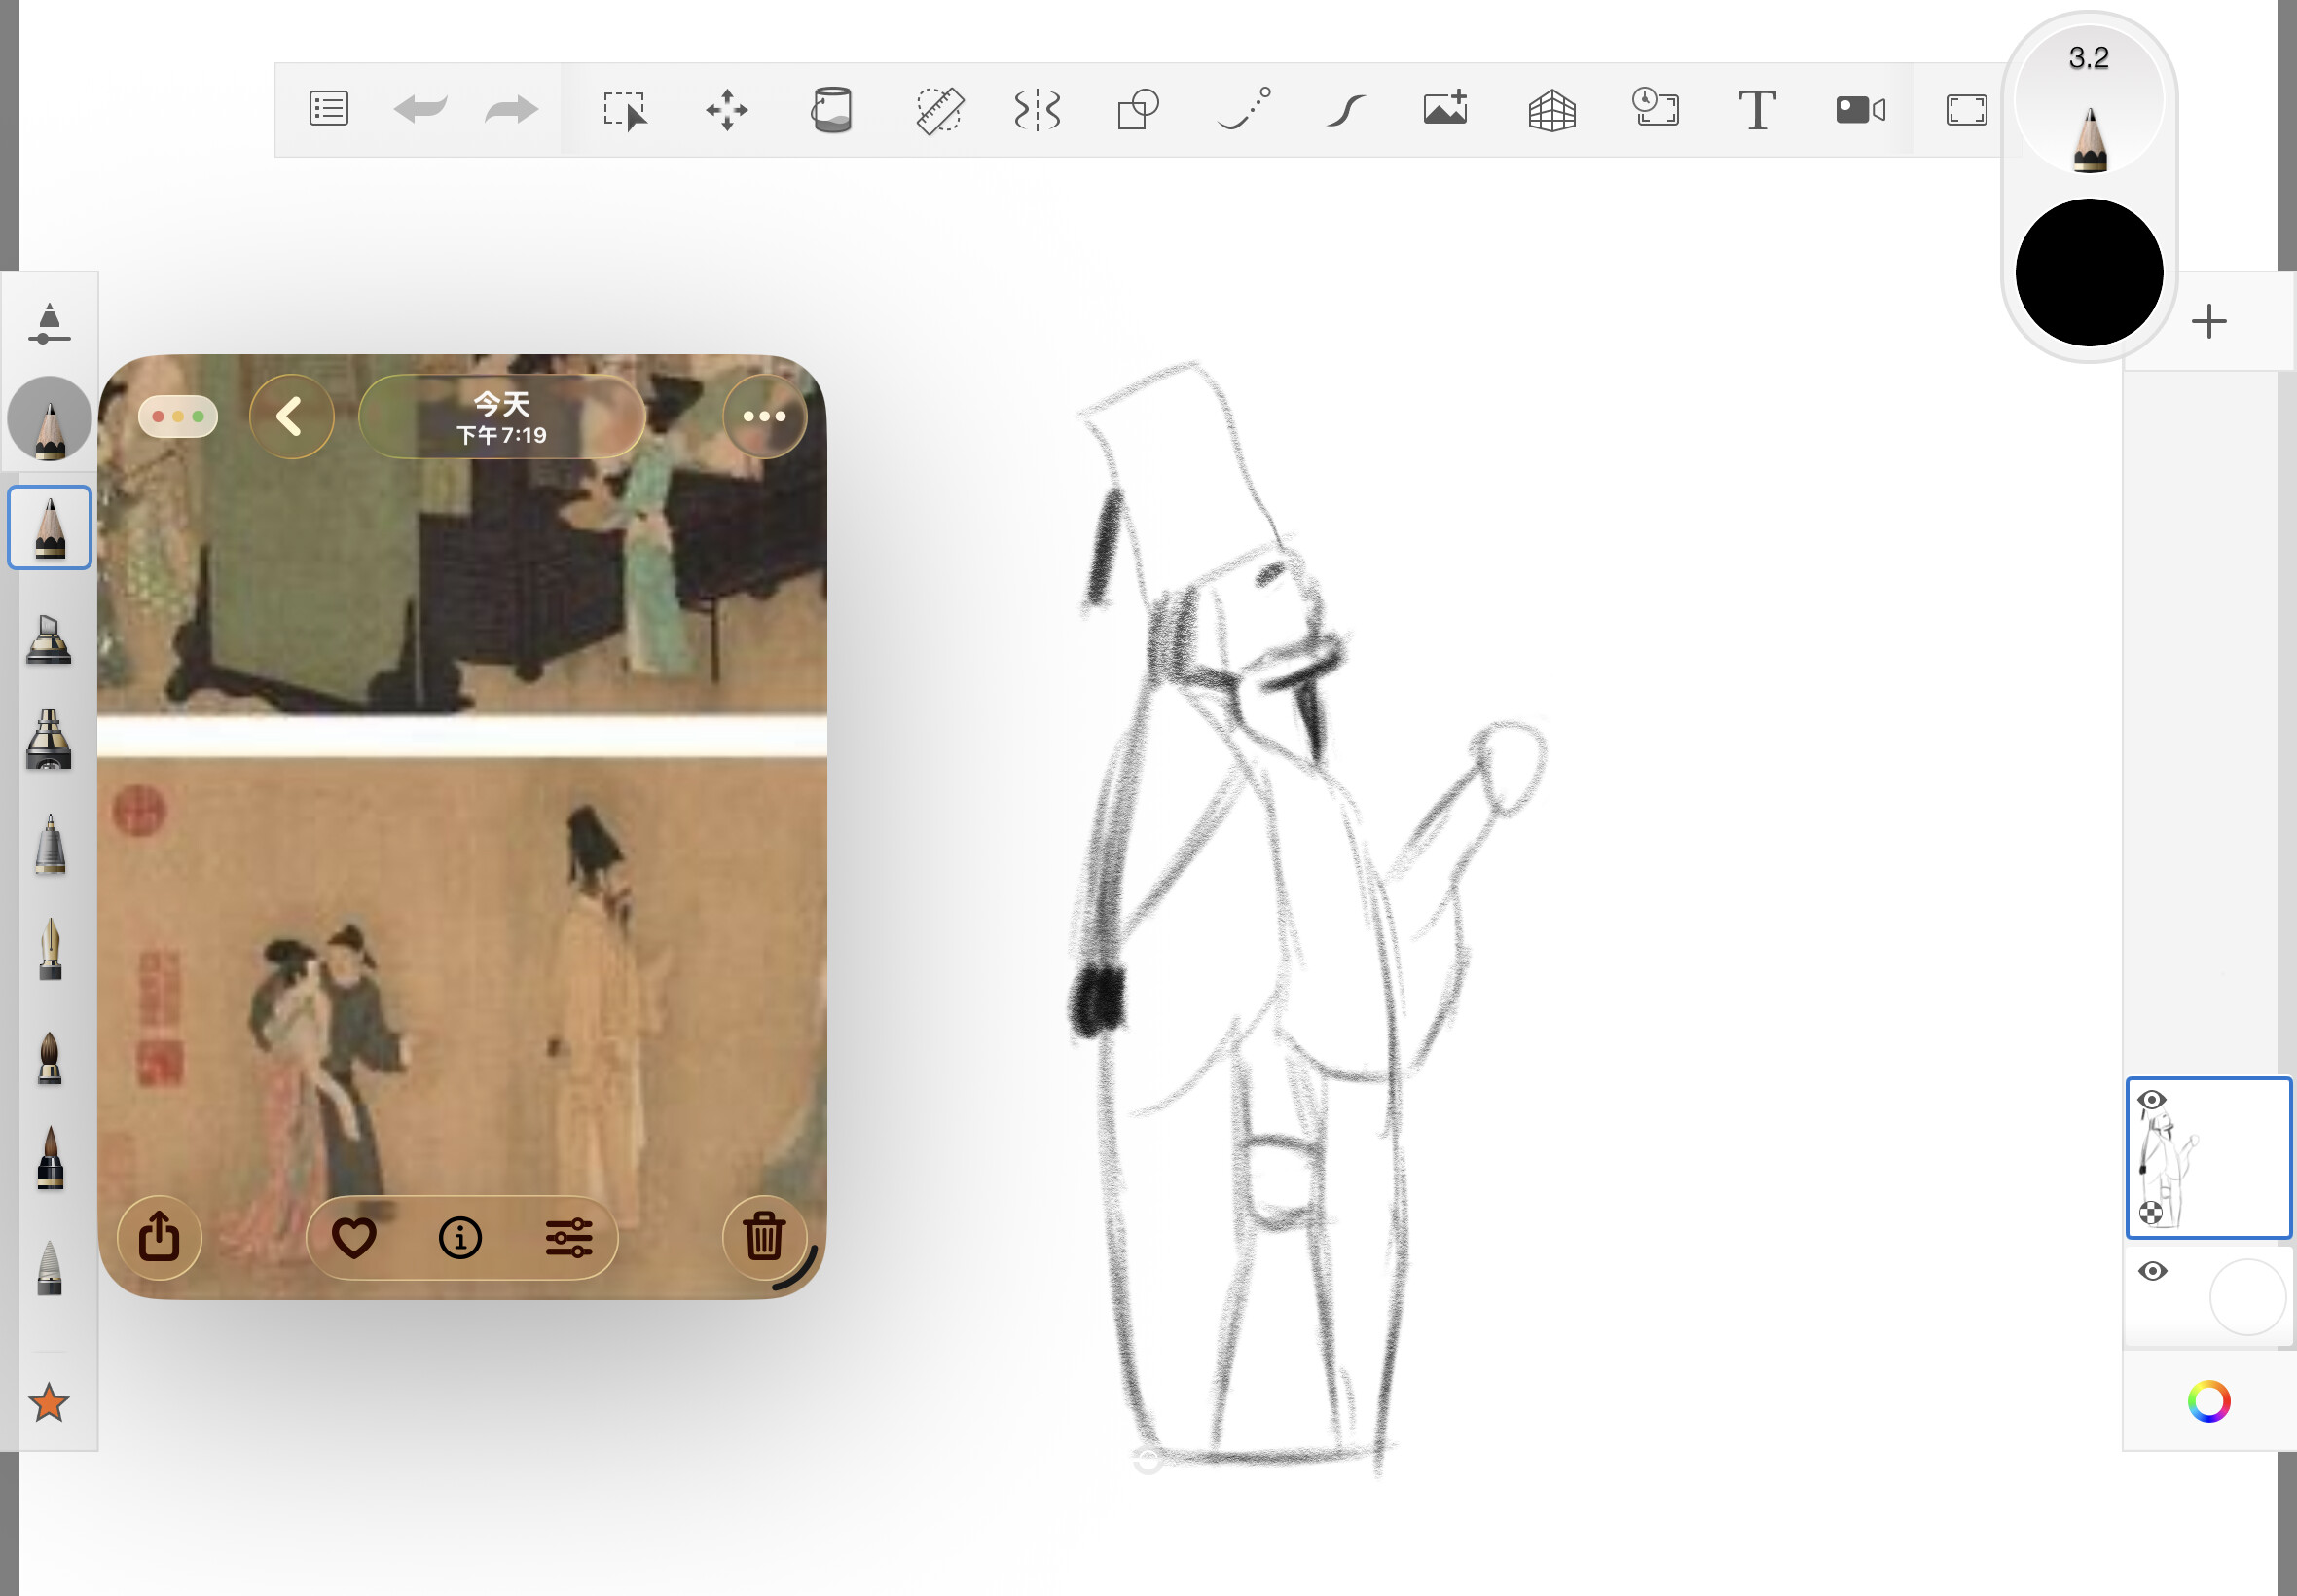Click the Transform move tool
This screenshot has width=2297, height=1596.
[726, 109]
